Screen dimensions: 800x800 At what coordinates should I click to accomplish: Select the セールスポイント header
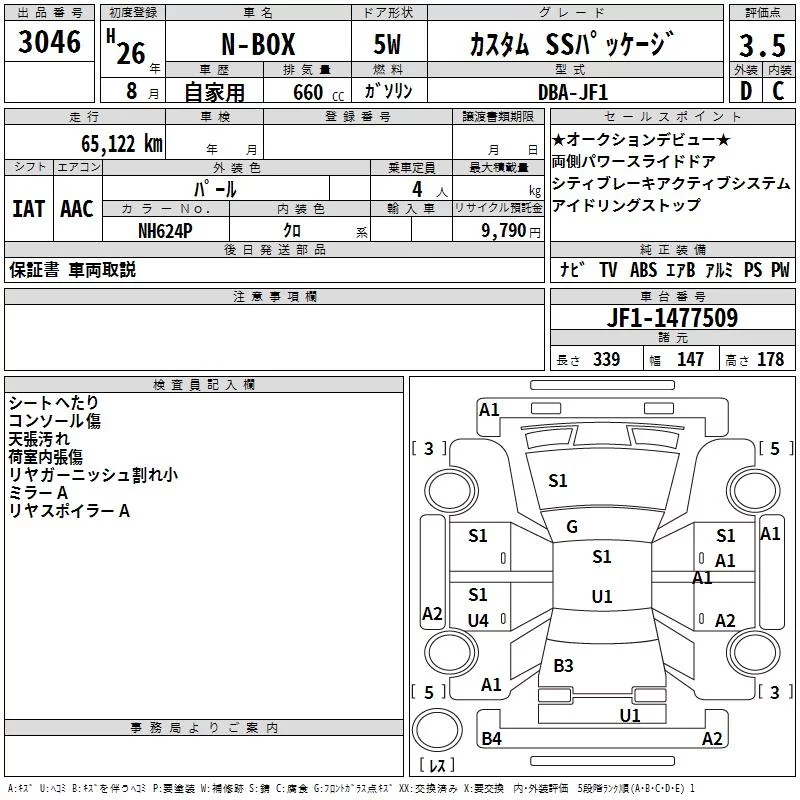click(672, 116)
